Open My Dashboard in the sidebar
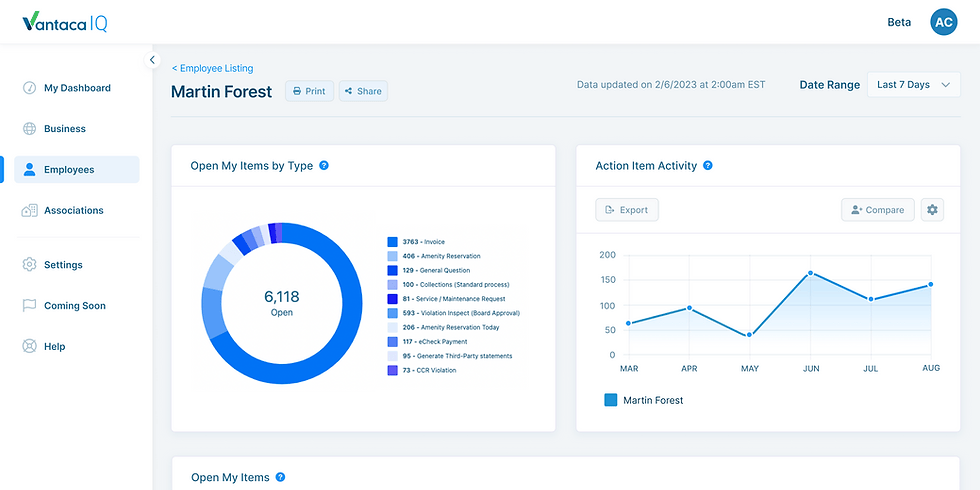980x490 pixels. pos(77,88)
